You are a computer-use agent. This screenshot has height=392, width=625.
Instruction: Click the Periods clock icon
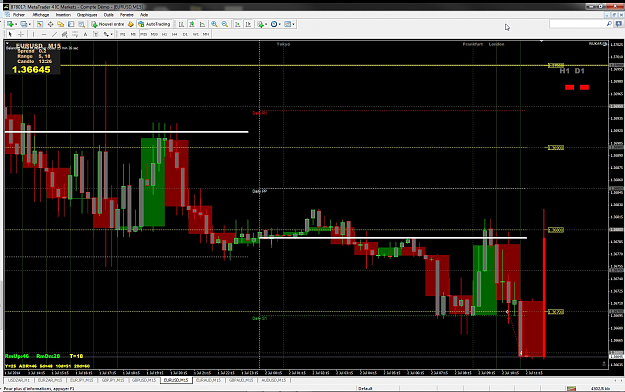(274, 24)
